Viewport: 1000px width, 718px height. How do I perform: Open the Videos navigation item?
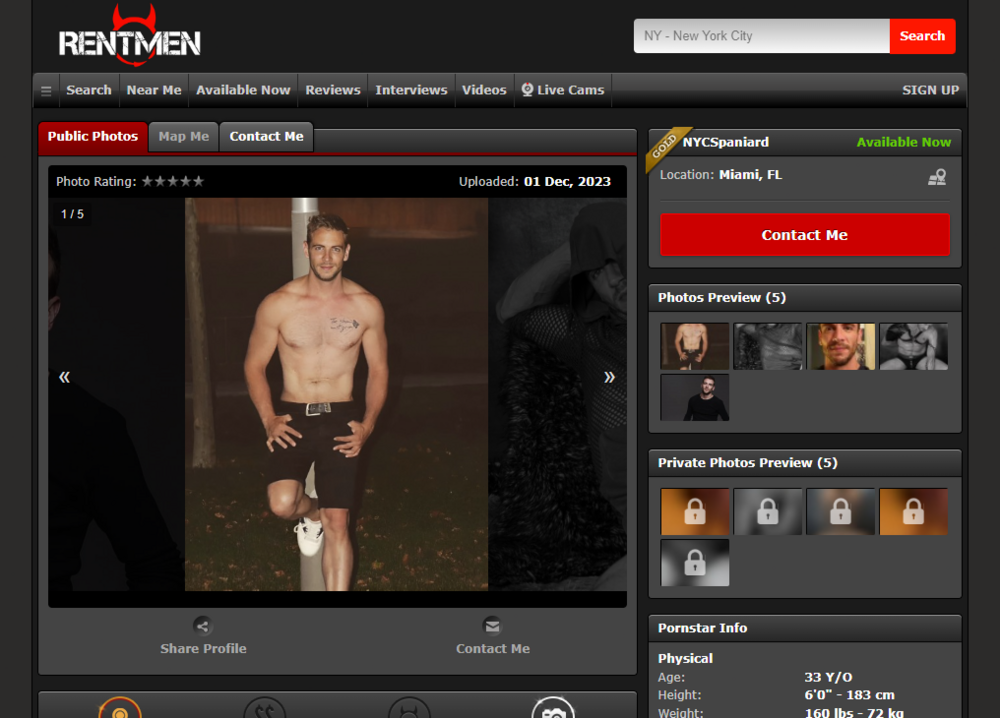point(484,90)
